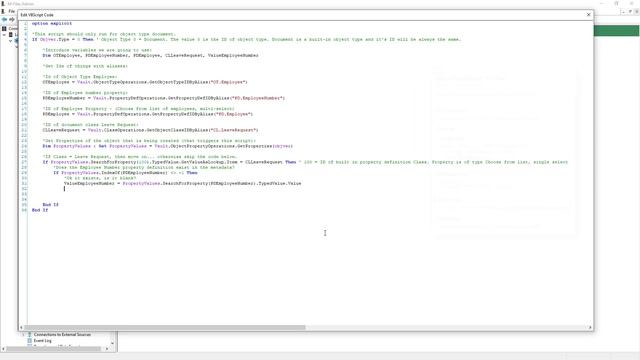Minimize the M-Files Admin window
Image resolution: width=640 pixels, height=360 pixels.
pyautogui.click(x=602, y=4)
